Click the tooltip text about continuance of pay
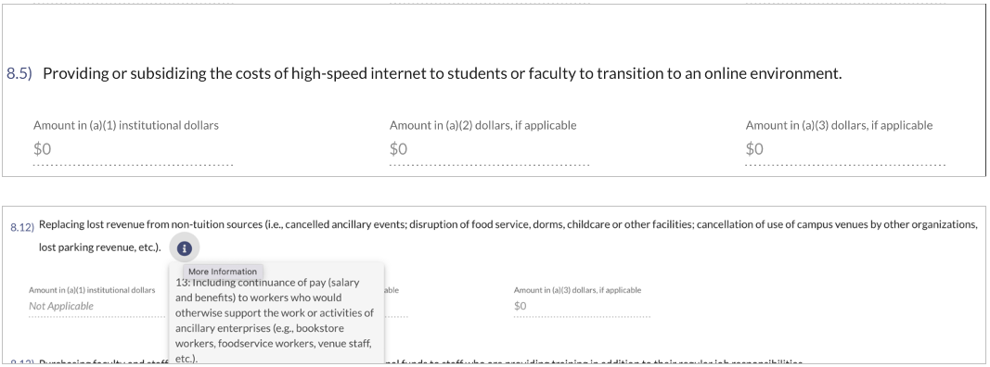This screenshot has height=367, width=990. tap(276, 321)
